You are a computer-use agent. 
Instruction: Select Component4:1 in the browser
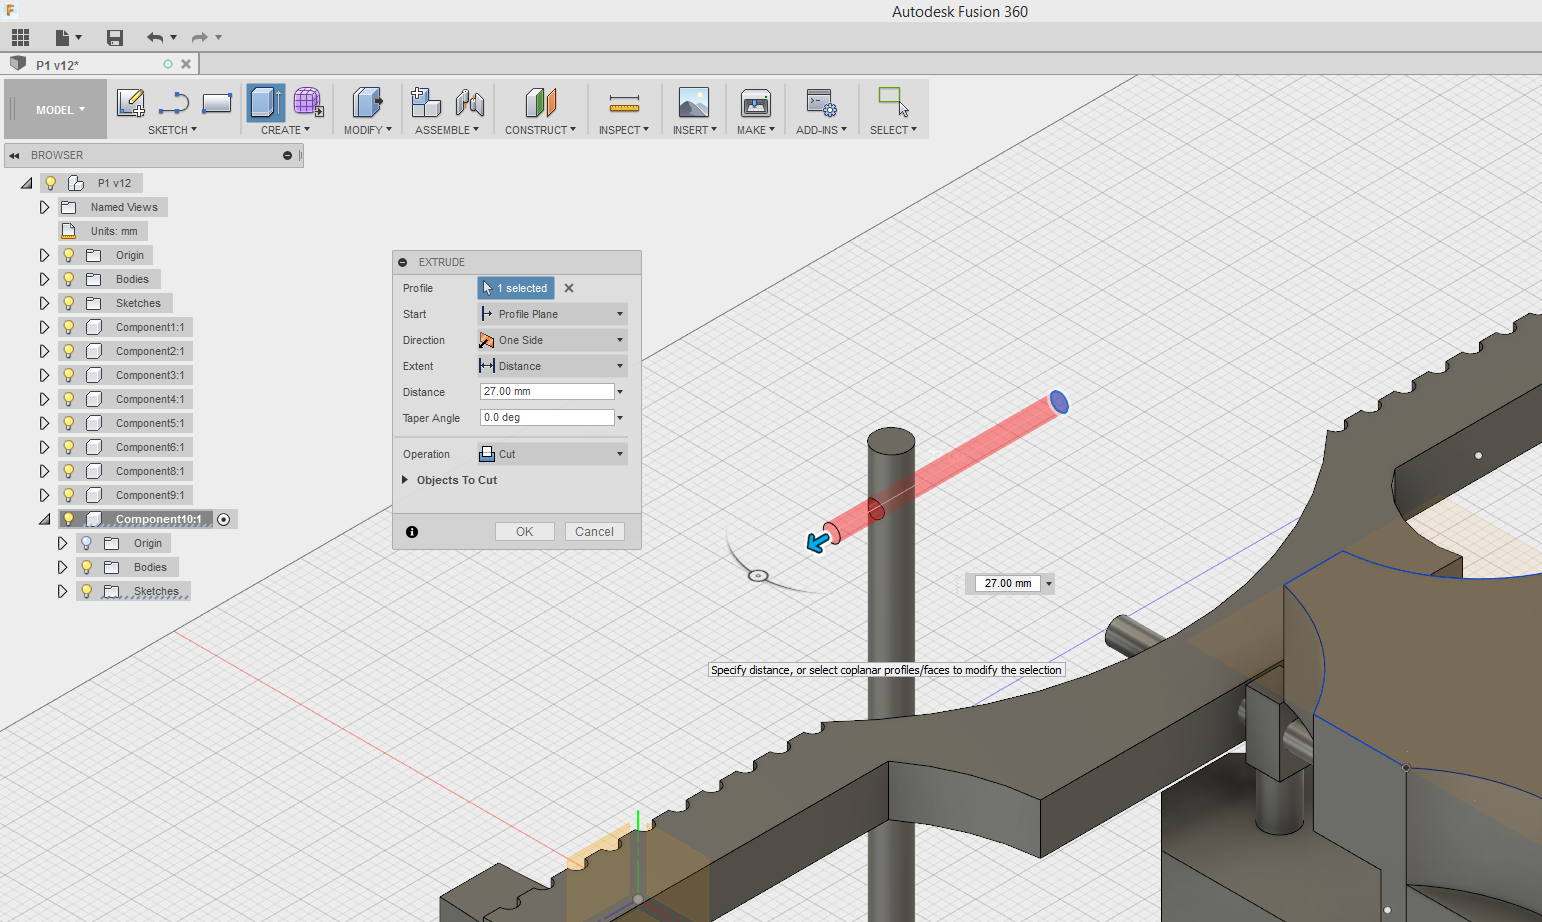click(x=150, y=399)
